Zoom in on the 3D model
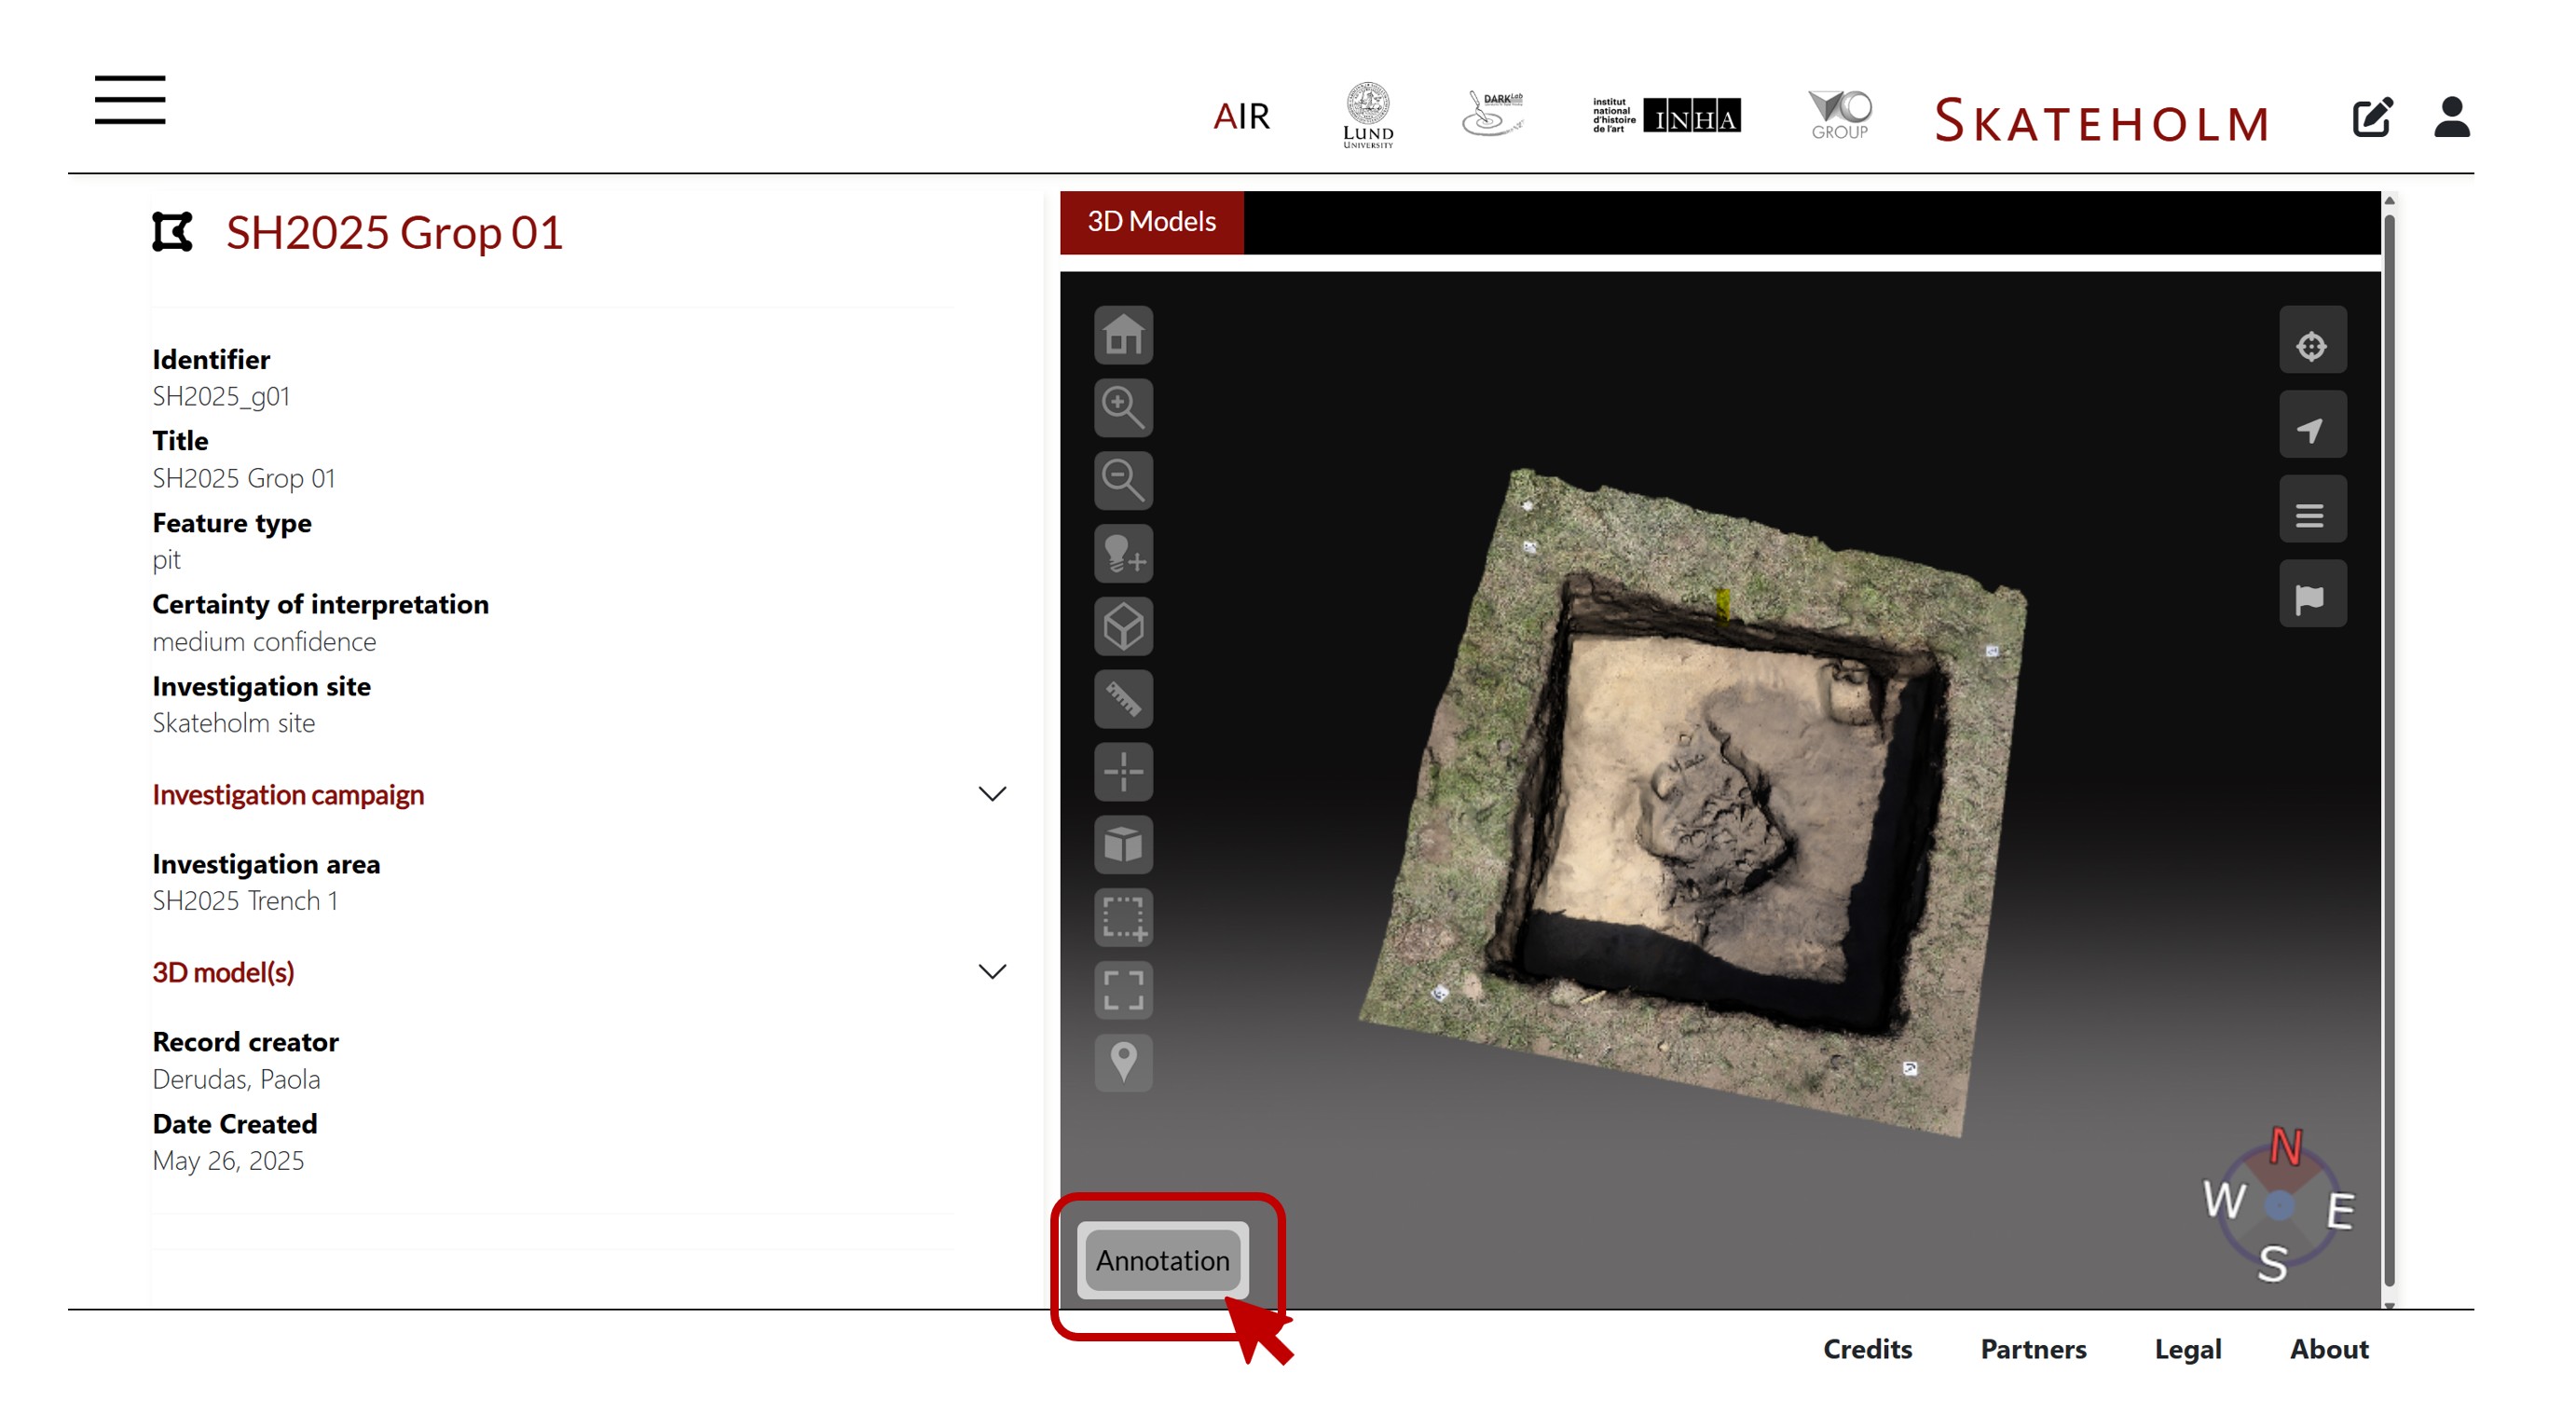 (1123, 408)
